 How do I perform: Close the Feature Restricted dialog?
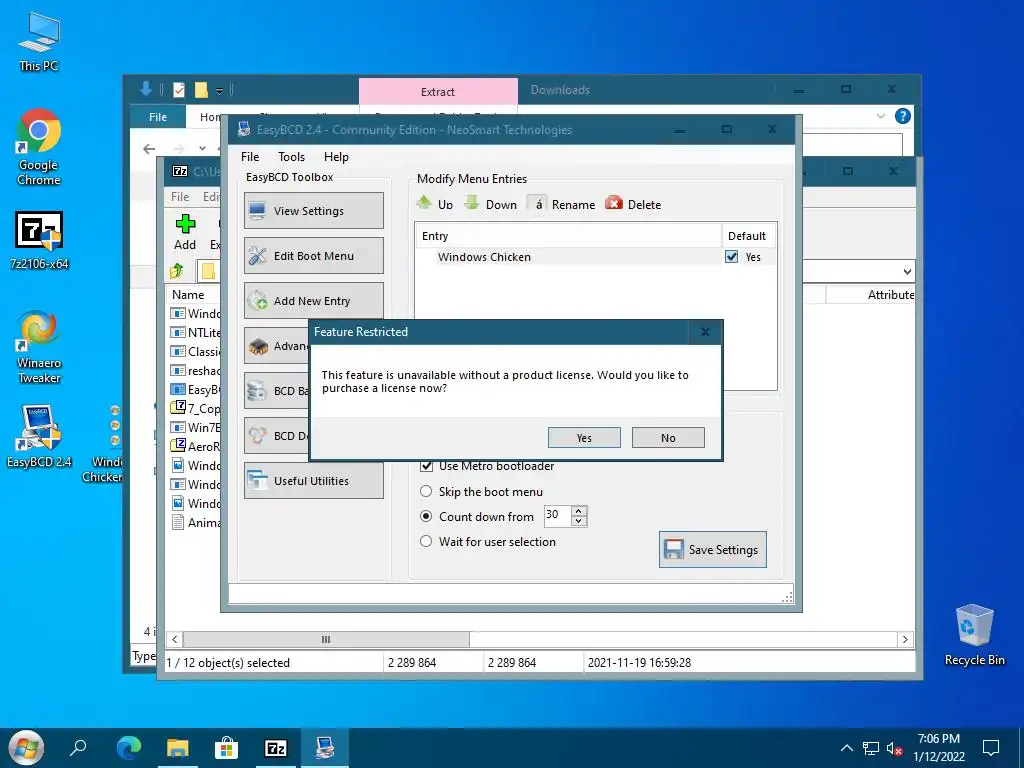click(x=705, y=332)
